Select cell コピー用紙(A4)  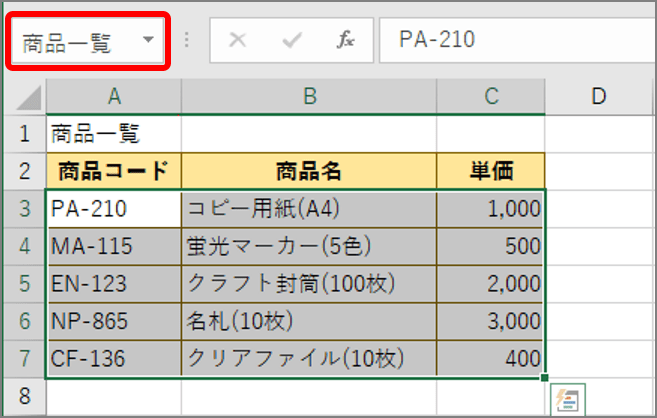pyautogui.click(x=309, y=209)
